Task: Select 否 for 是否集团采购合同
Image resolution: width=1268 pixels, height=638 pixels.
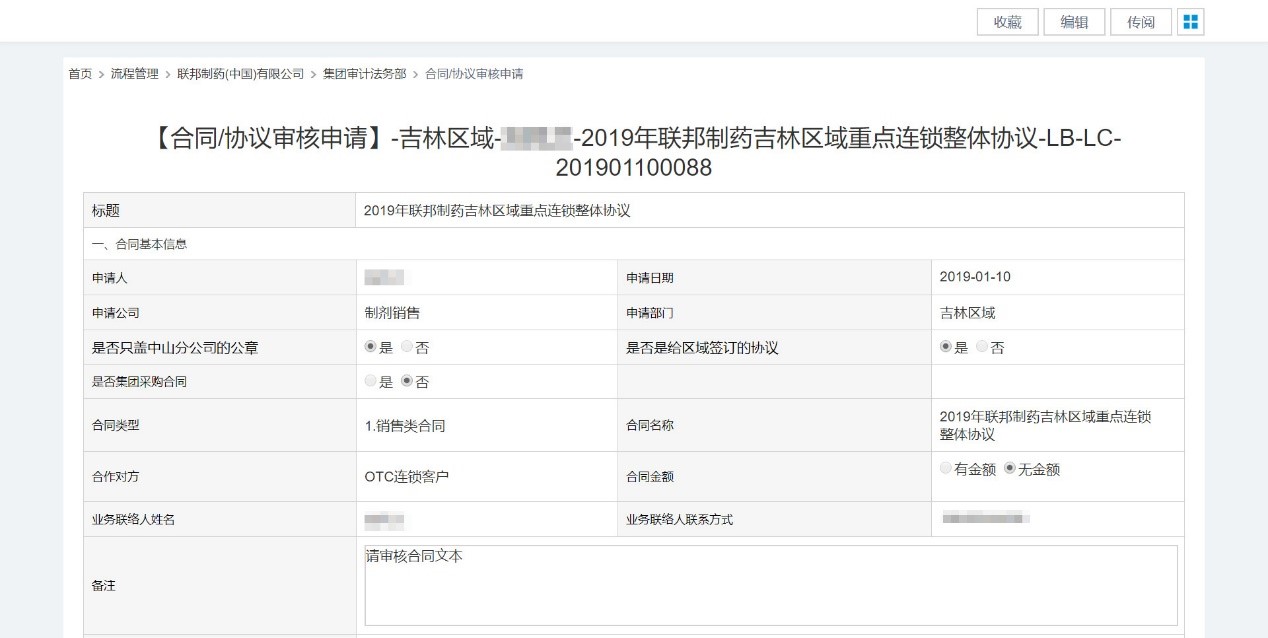Action: coord(406,381)
